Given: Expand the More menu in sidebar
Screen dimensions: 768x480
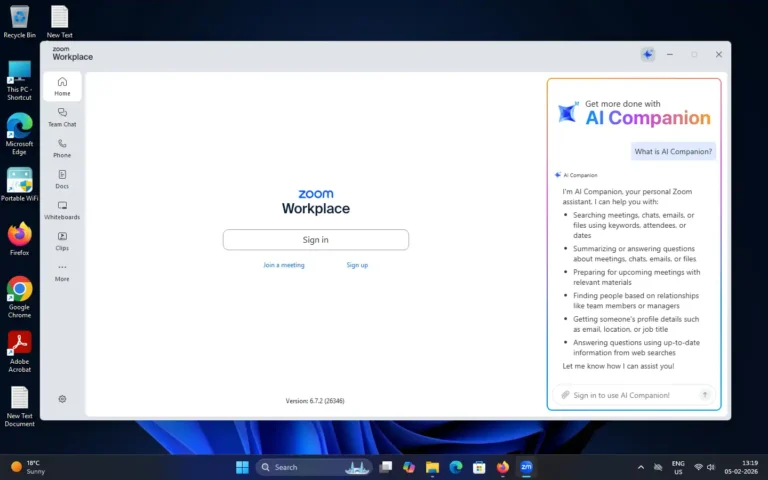Looking at the screenshot, I should coord(62,272).
